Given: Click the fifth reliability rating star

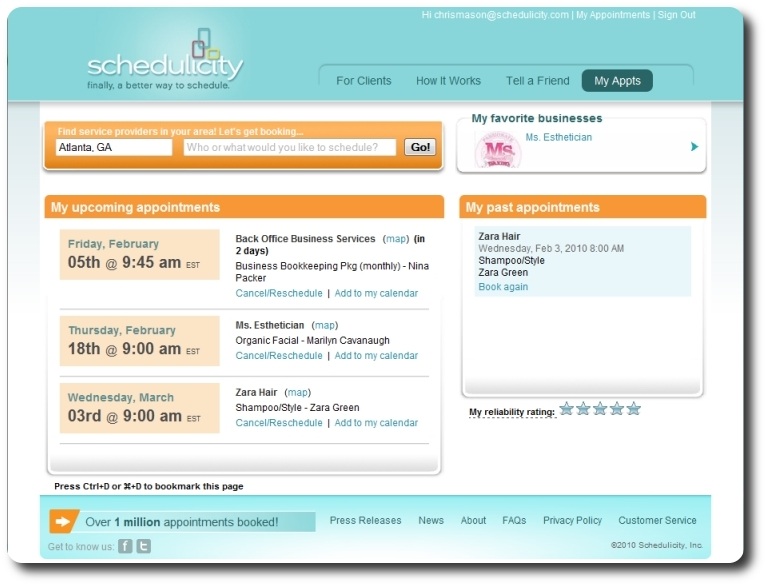Looking at the screenshot, I should pyautogui.click(x=633, y=408).
